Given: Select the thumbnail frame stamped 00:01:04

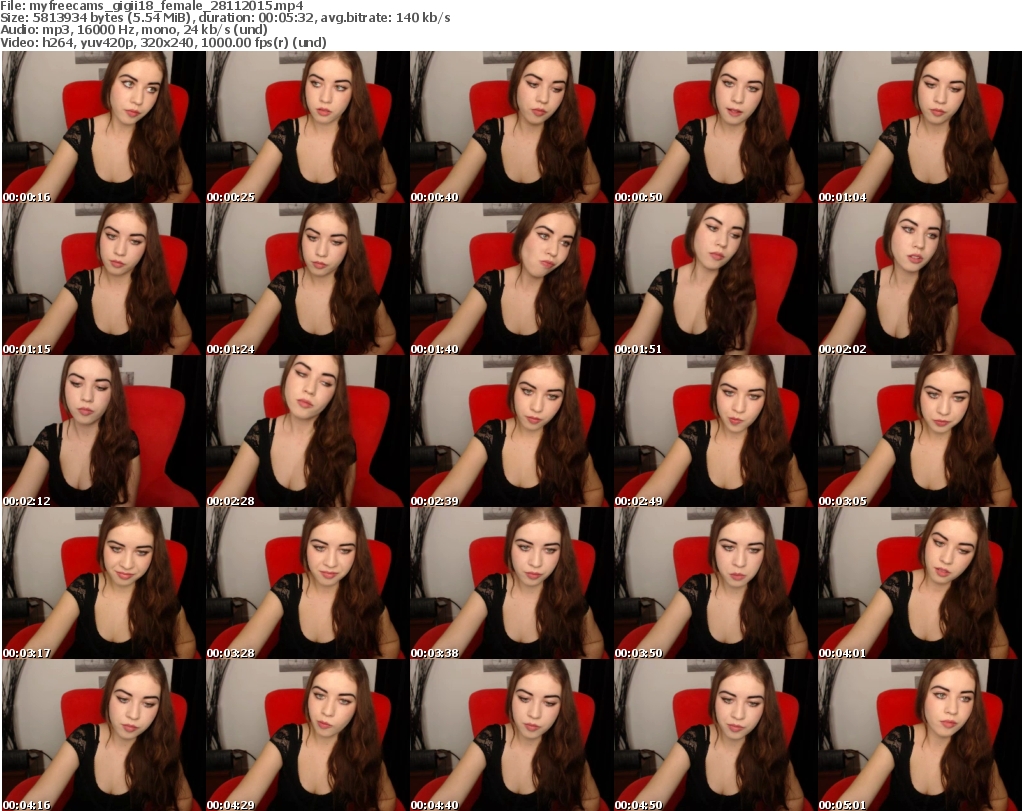Looking at the screenshot, I should tap(920, 127).
